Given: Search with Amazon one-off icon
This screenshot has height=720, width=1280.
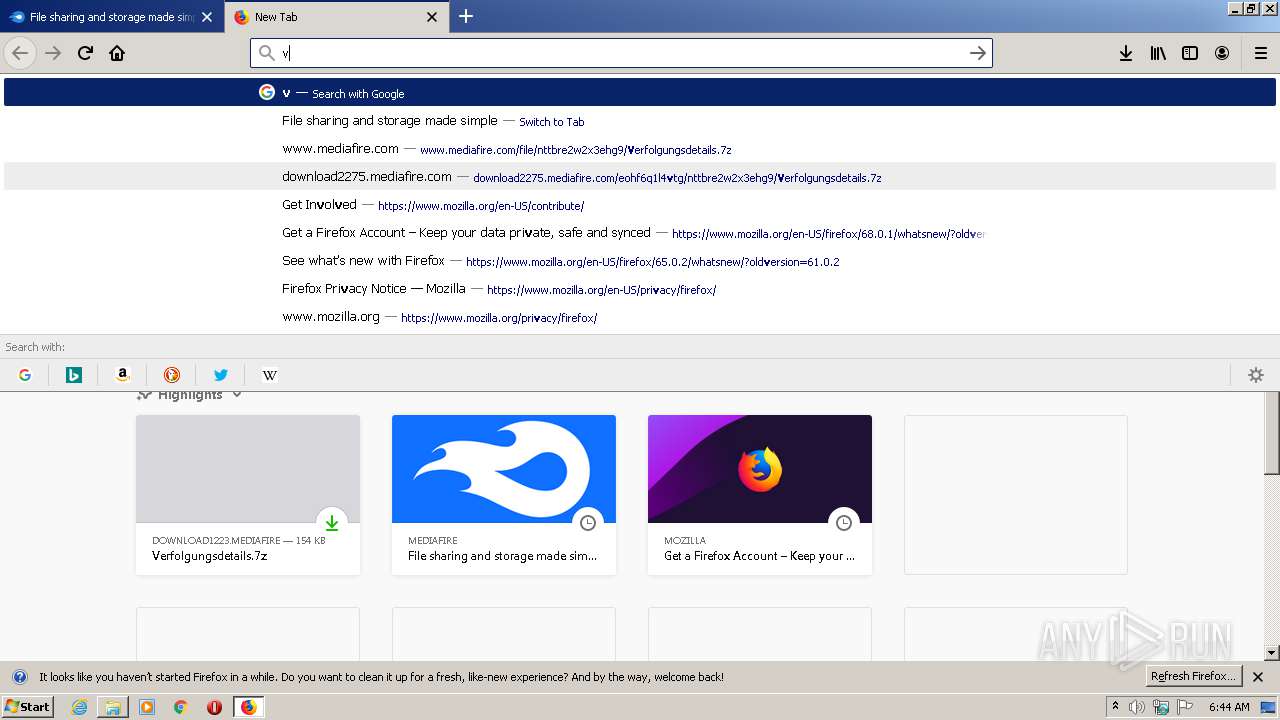Looking at the screenshot, I should [x=123, y=375].
